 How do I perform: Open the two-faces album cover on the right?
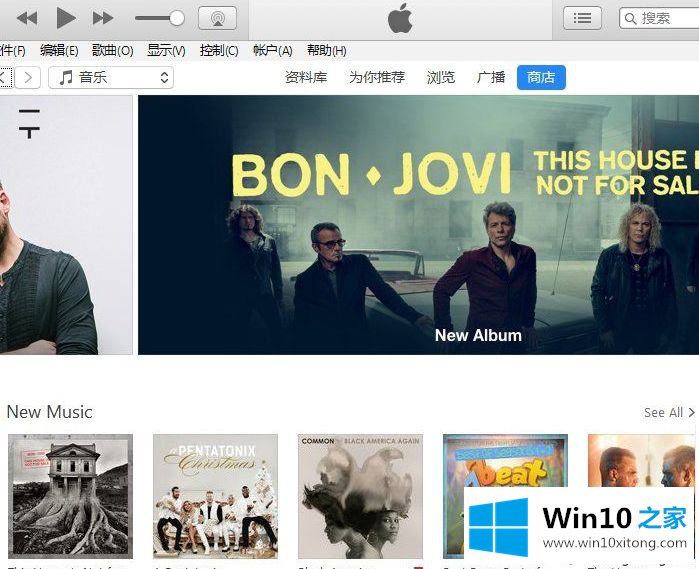click(641, 461)
